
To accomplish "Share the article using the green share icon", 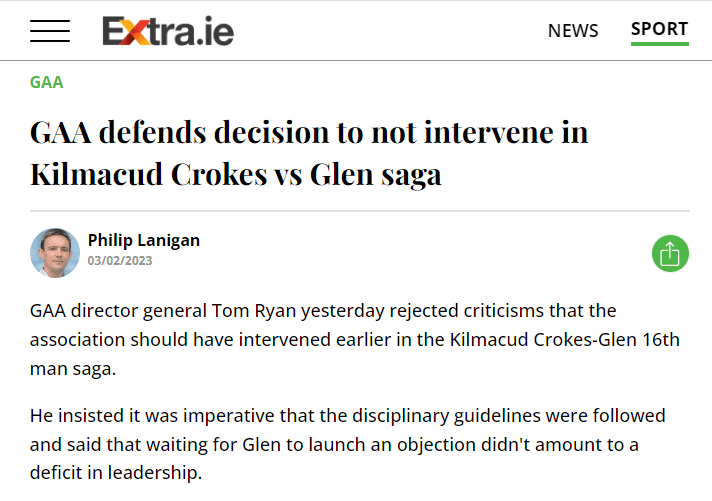I will tap(670, 253).
